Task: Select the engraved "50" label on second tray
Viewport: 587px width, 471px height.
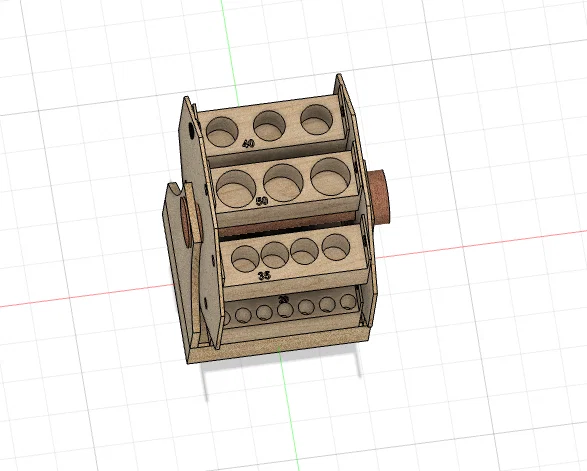Action: click(x=262, y=201)
